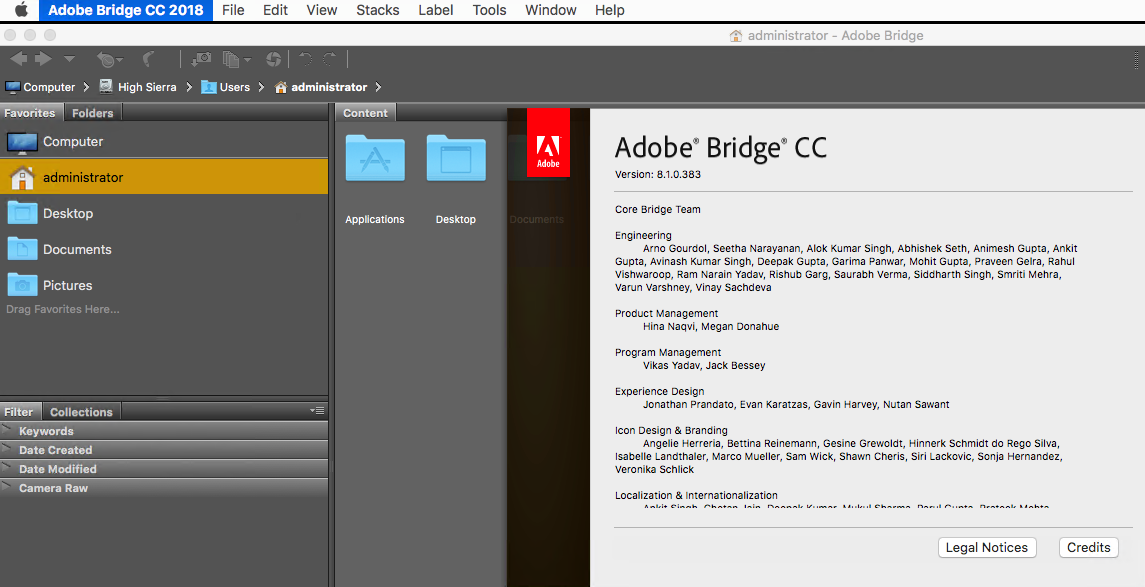Click the 'Engineering' credits heading
Image resolution: width=1145 pixels, height=587 pixels.
tap(643, 235)
